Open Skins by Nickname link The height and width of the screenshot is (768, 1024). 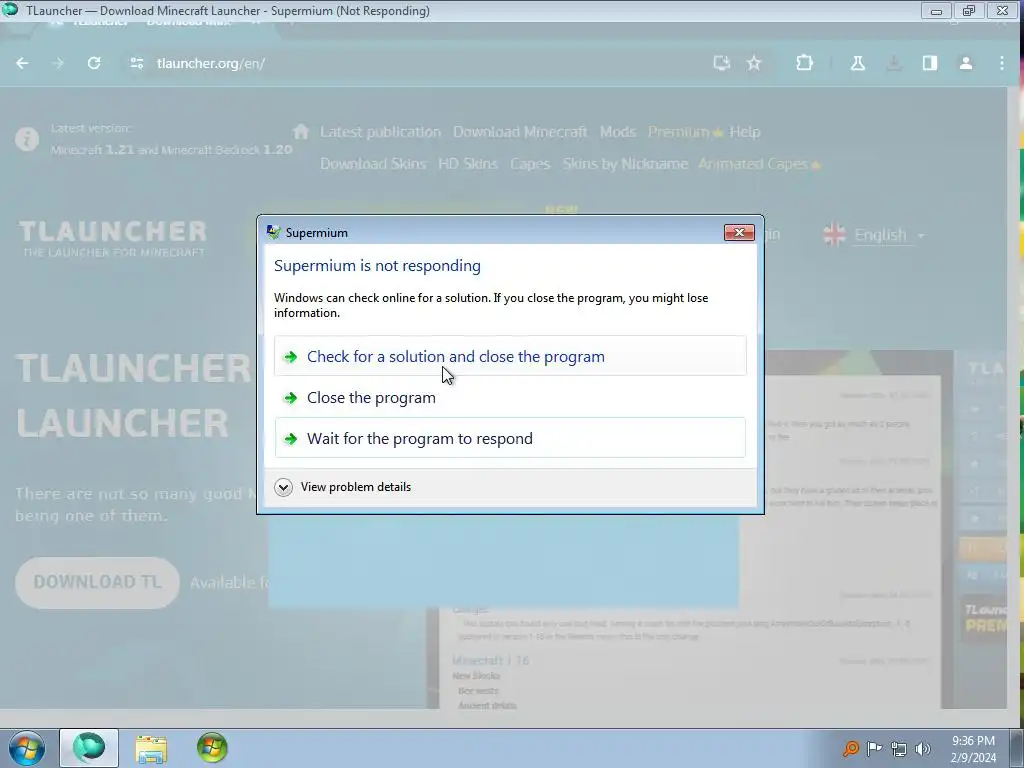tap(625, 164)
